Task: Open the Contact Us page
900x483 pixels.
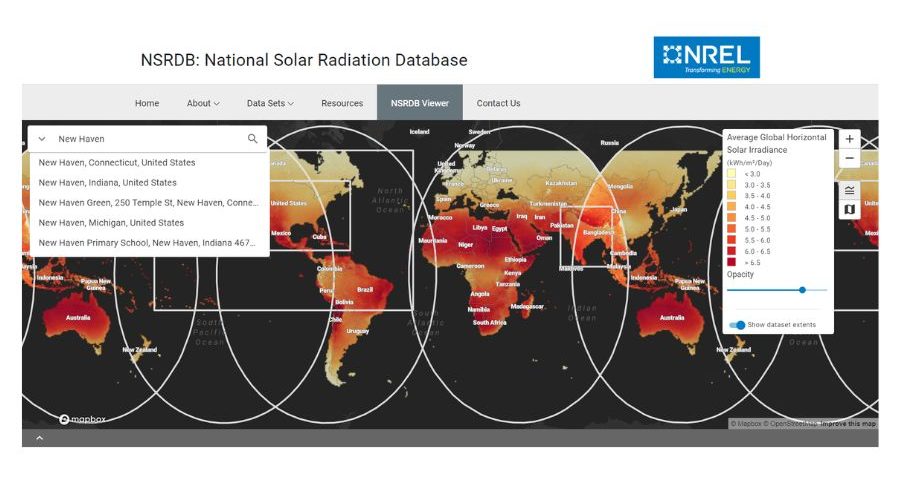Action: (x=498, y=103)
